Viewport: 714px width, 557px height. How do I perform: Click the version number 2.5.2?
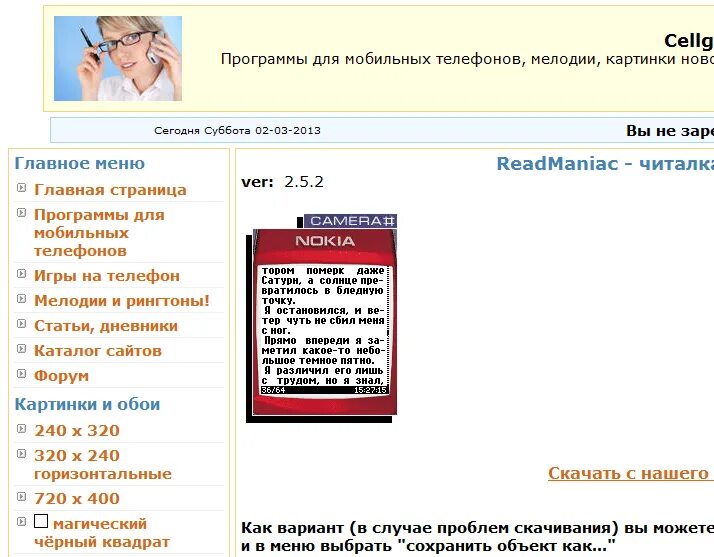[x=304, y=182]
